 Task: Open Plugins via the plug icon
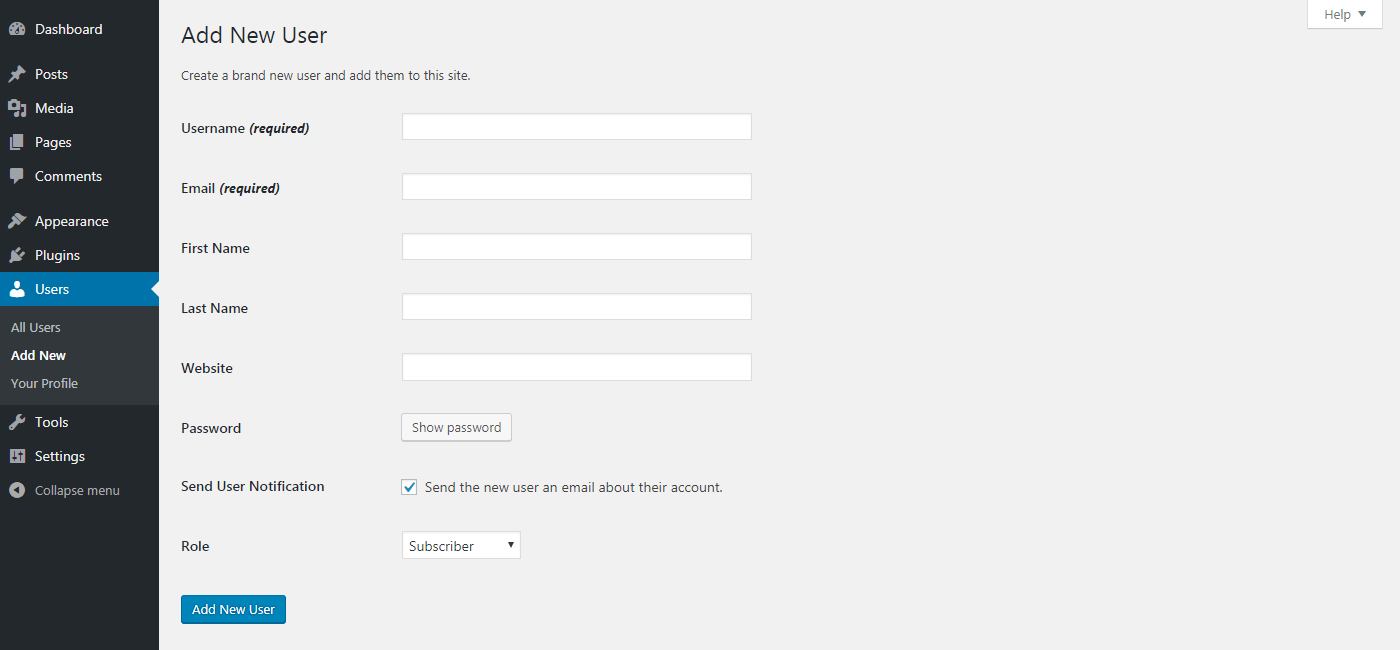click(17, 254)
